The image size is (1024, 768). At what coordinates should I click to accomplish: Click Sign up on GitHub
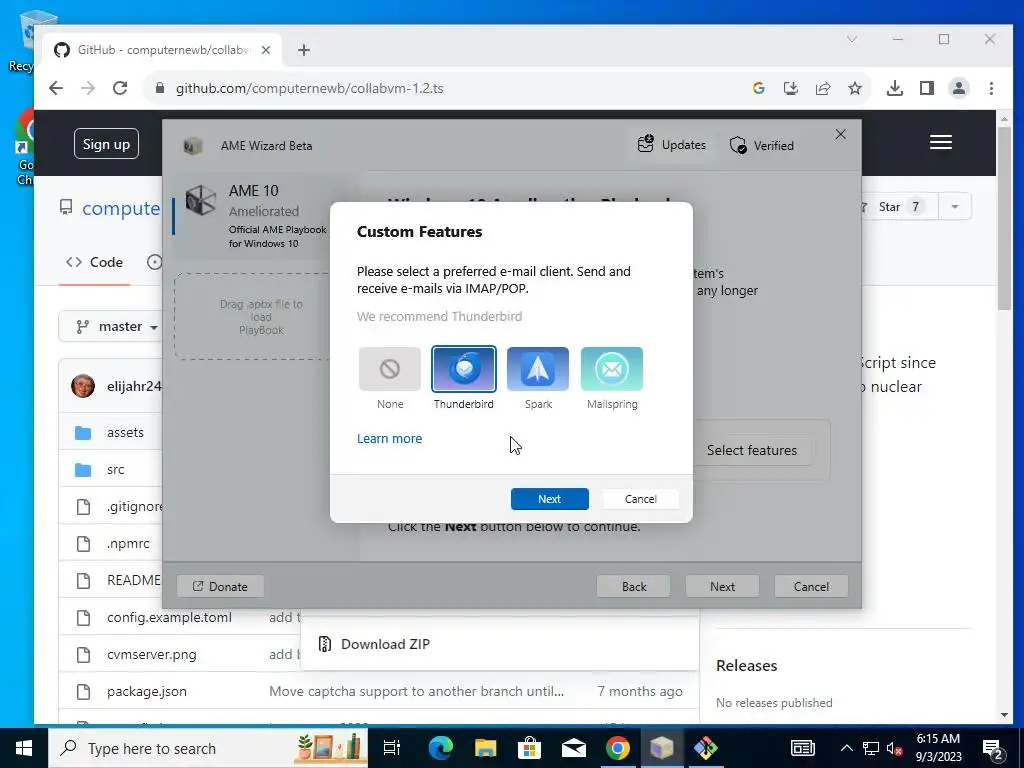pos(106,144)
